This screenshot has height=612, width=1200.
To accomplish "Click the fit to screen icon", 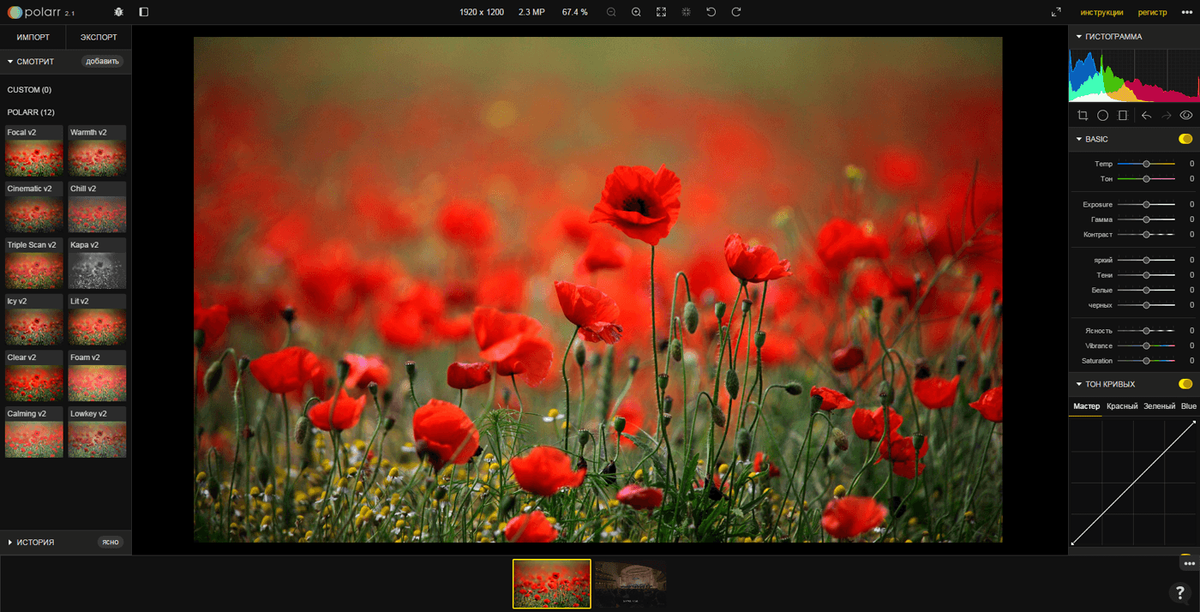I will (661, 12).
